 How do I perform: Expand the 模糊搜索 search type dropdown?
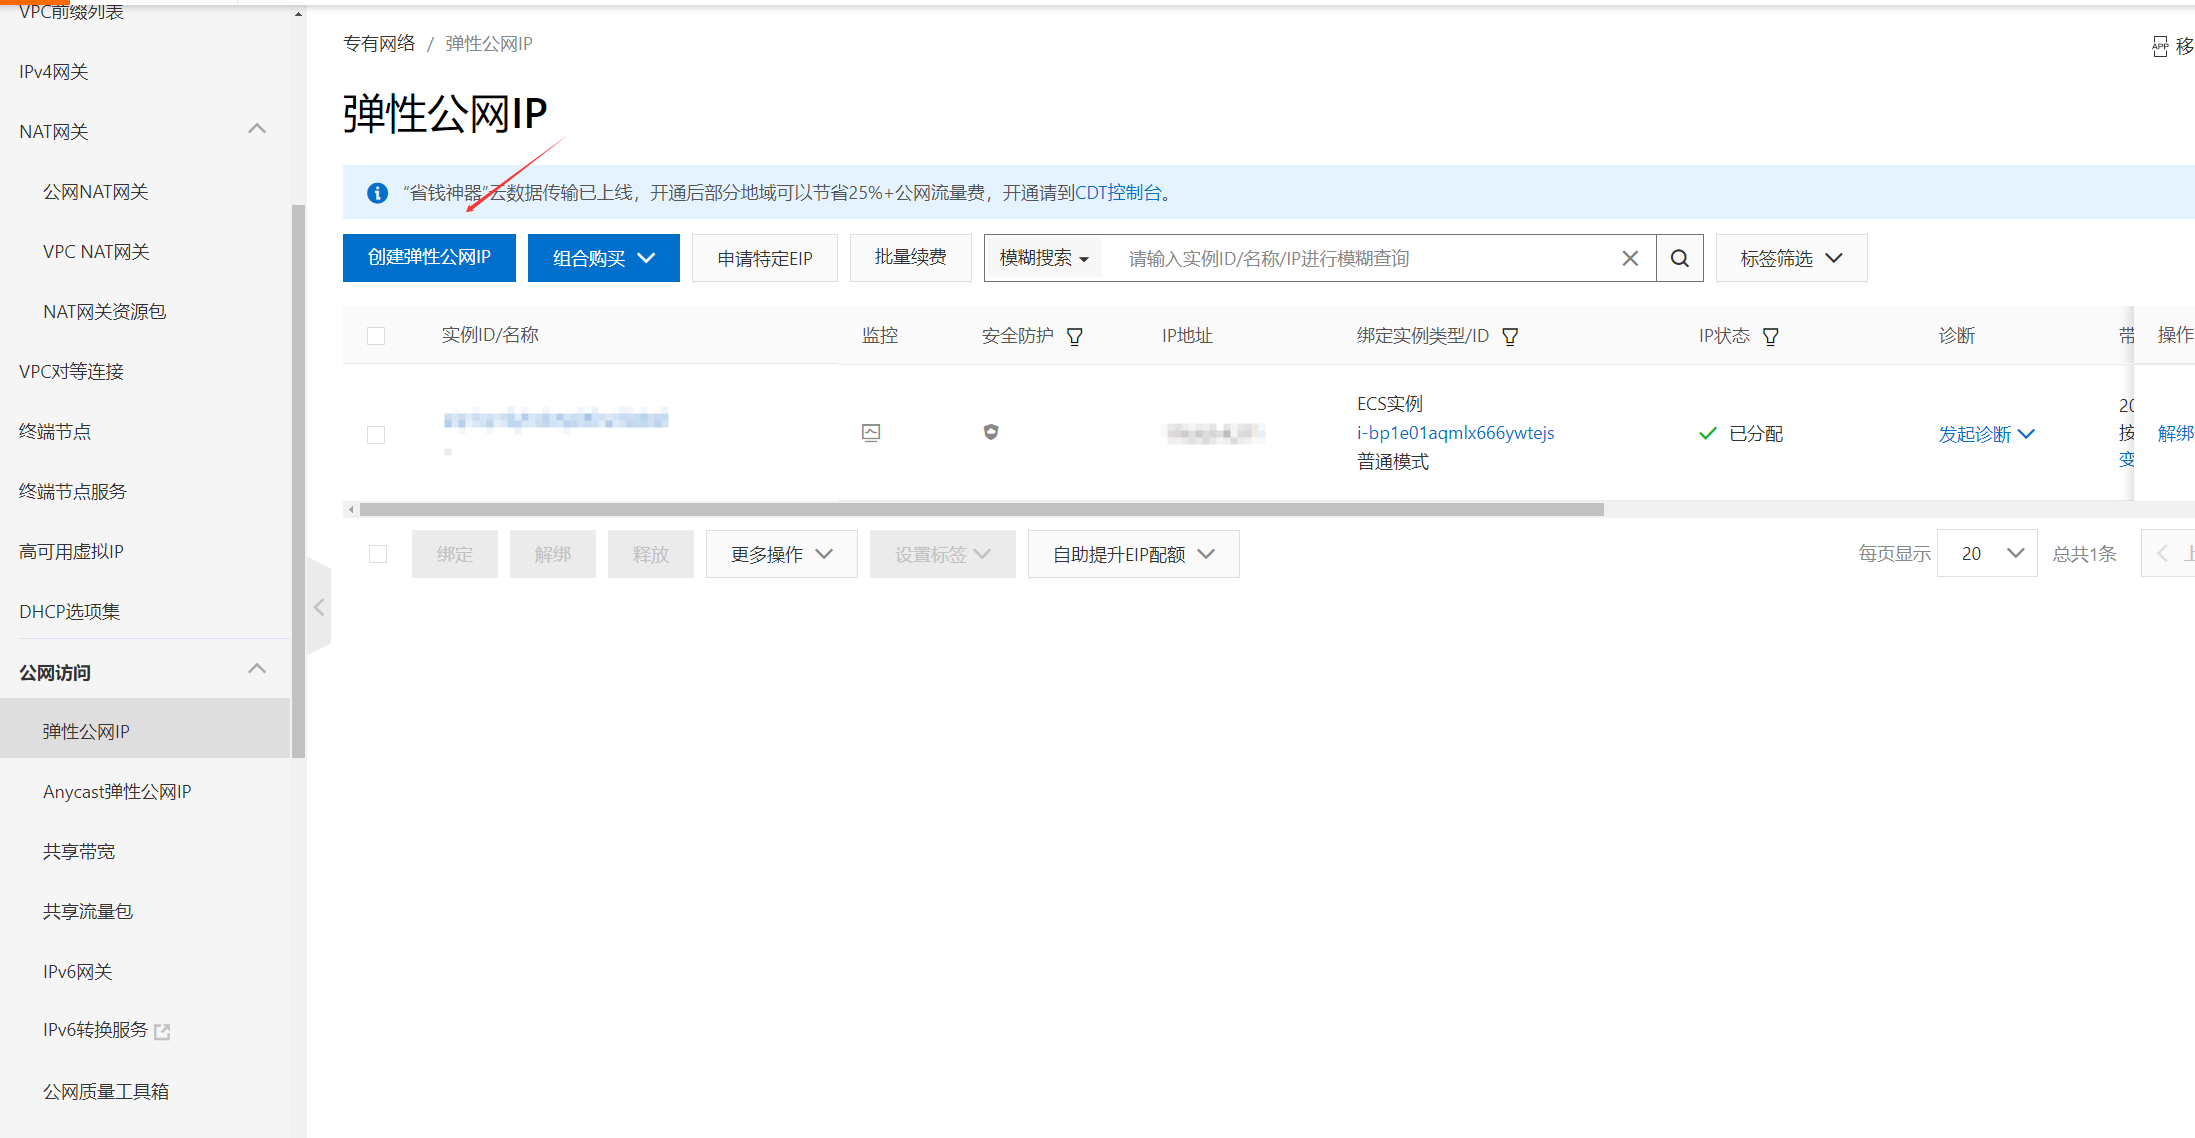coord(1044,258)
